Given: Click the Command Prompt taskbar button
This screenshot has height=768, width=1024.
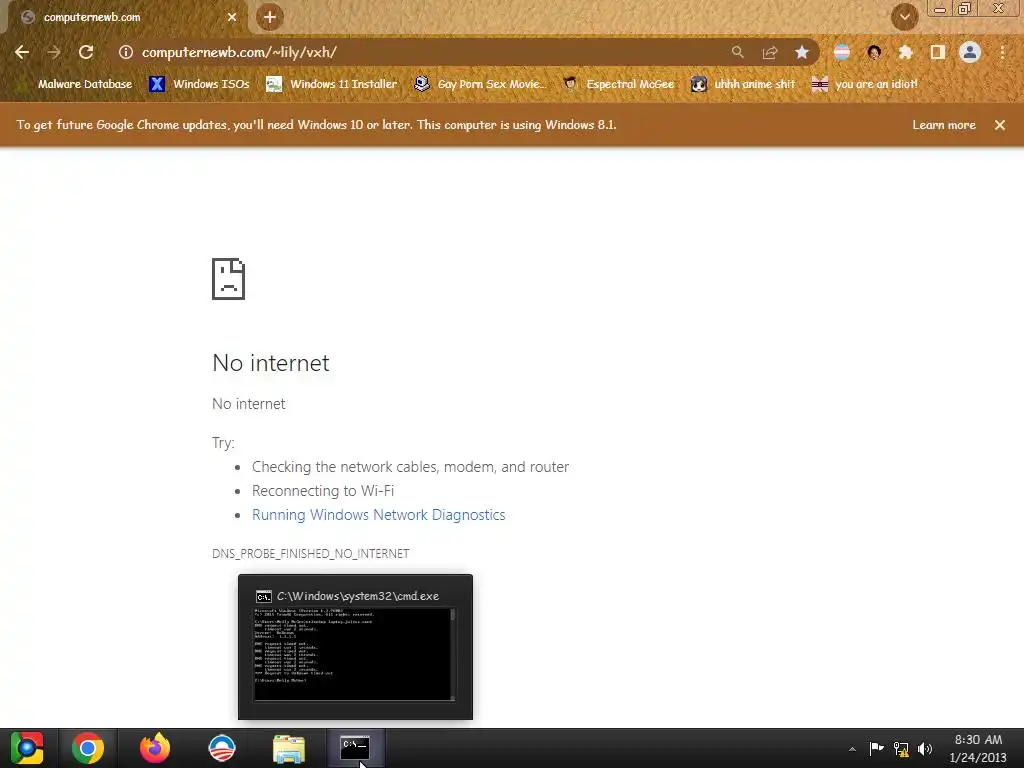Looking at the screenshot, I should [x=355, y=748].
